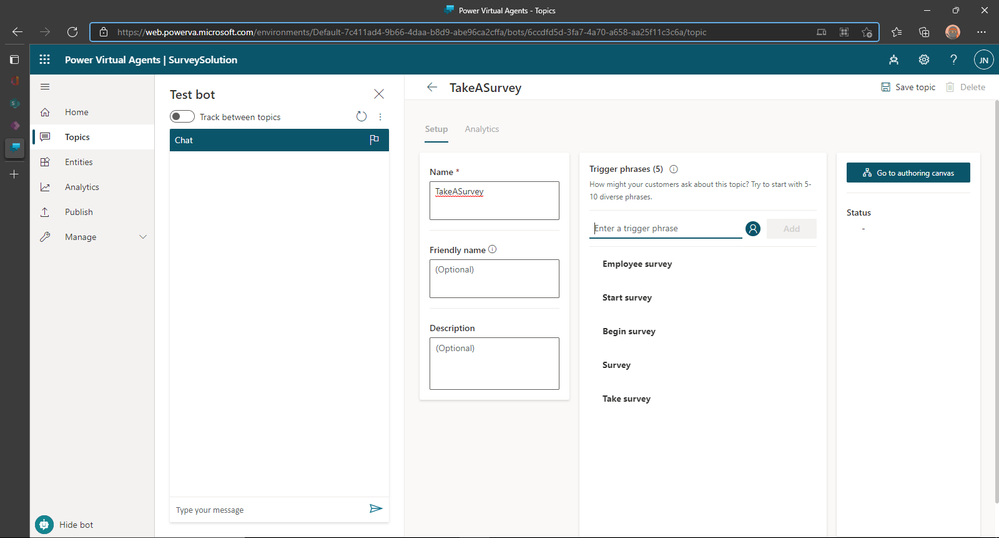The width and height of the screenshot is (999, 538).
Task: Open browser Settings and more menu
Action: click(x=981, y=32)
